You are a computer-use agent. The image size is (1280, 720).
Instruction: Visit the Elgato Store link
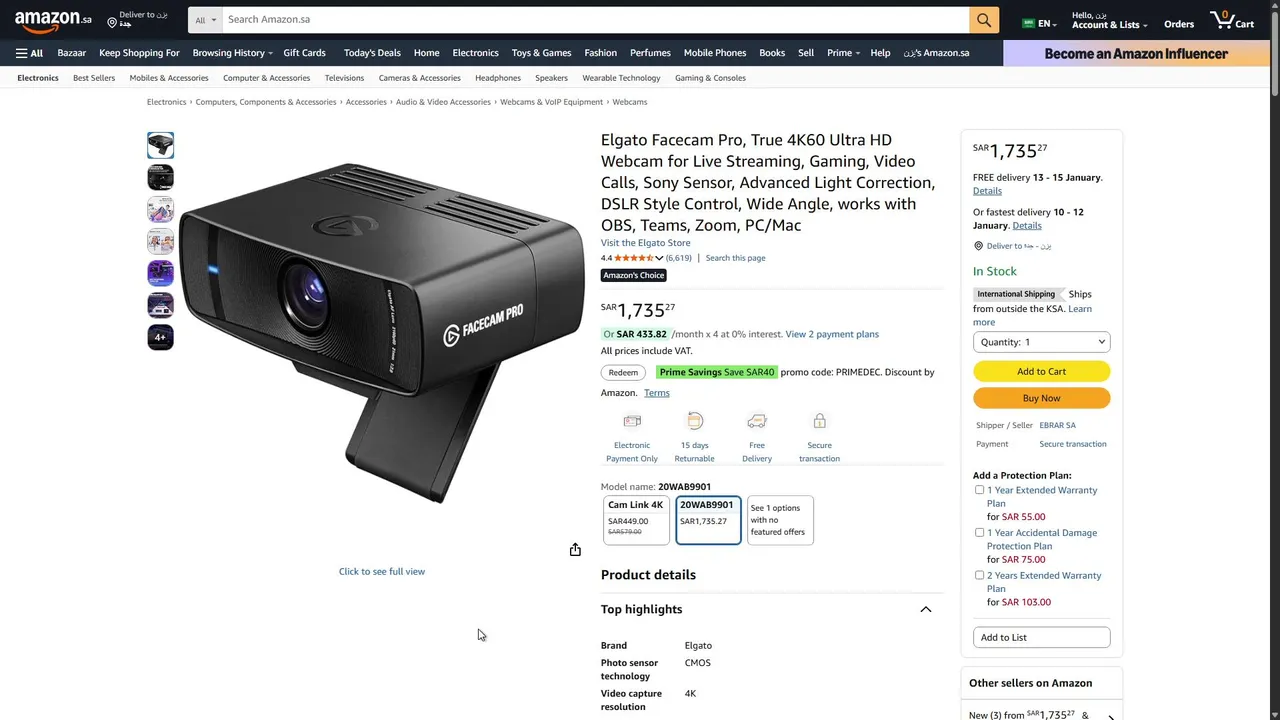coord(645,243)
